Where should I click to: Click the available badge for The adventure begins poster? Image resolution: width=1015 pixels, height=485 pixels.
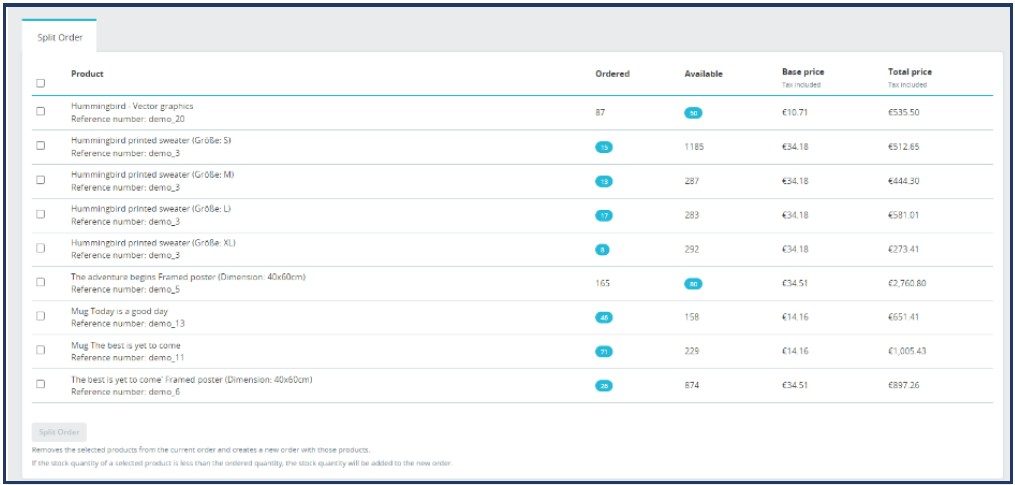(693, 283)
